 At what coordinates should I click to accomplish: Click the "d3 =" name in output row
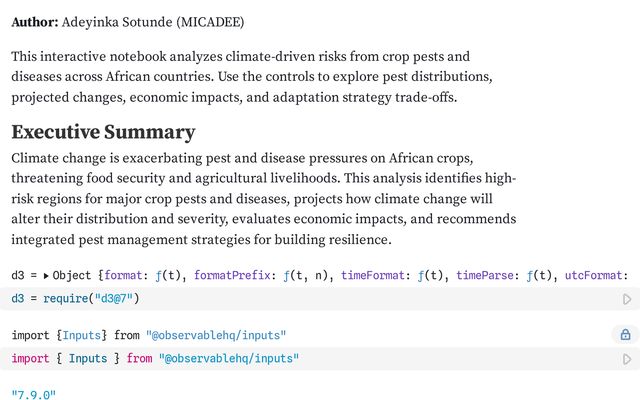pyautogui.click(x=25, y=275)
